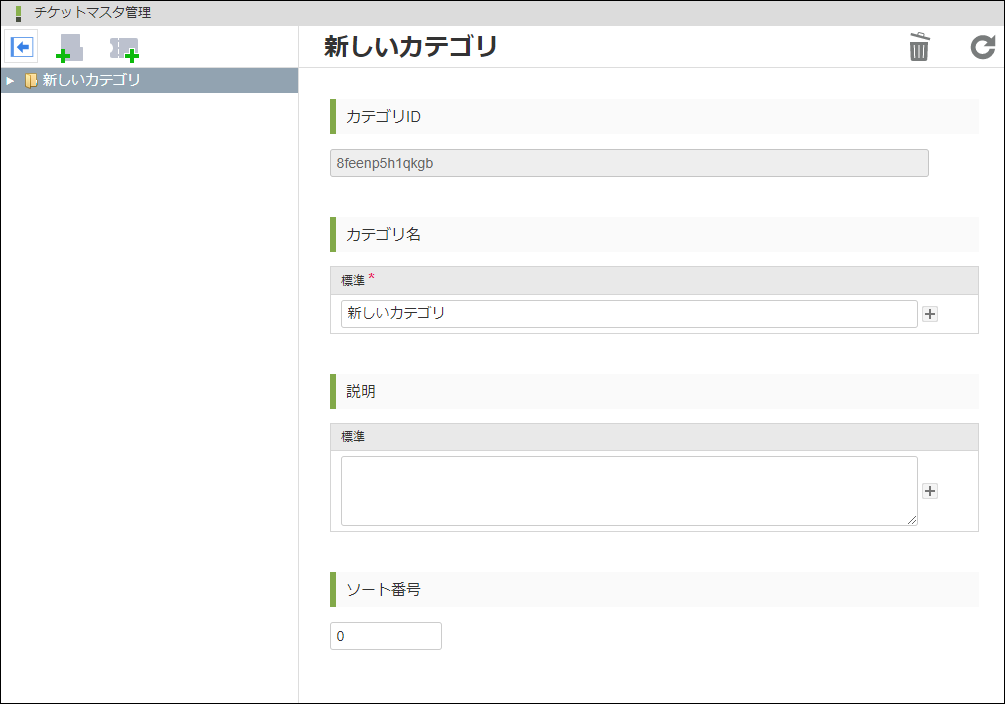Expand the 新しいカテゴリ tree node arrow
The width and height of the screenshot is (1005, 704).
pyautogui.click(x=10, y=81)
